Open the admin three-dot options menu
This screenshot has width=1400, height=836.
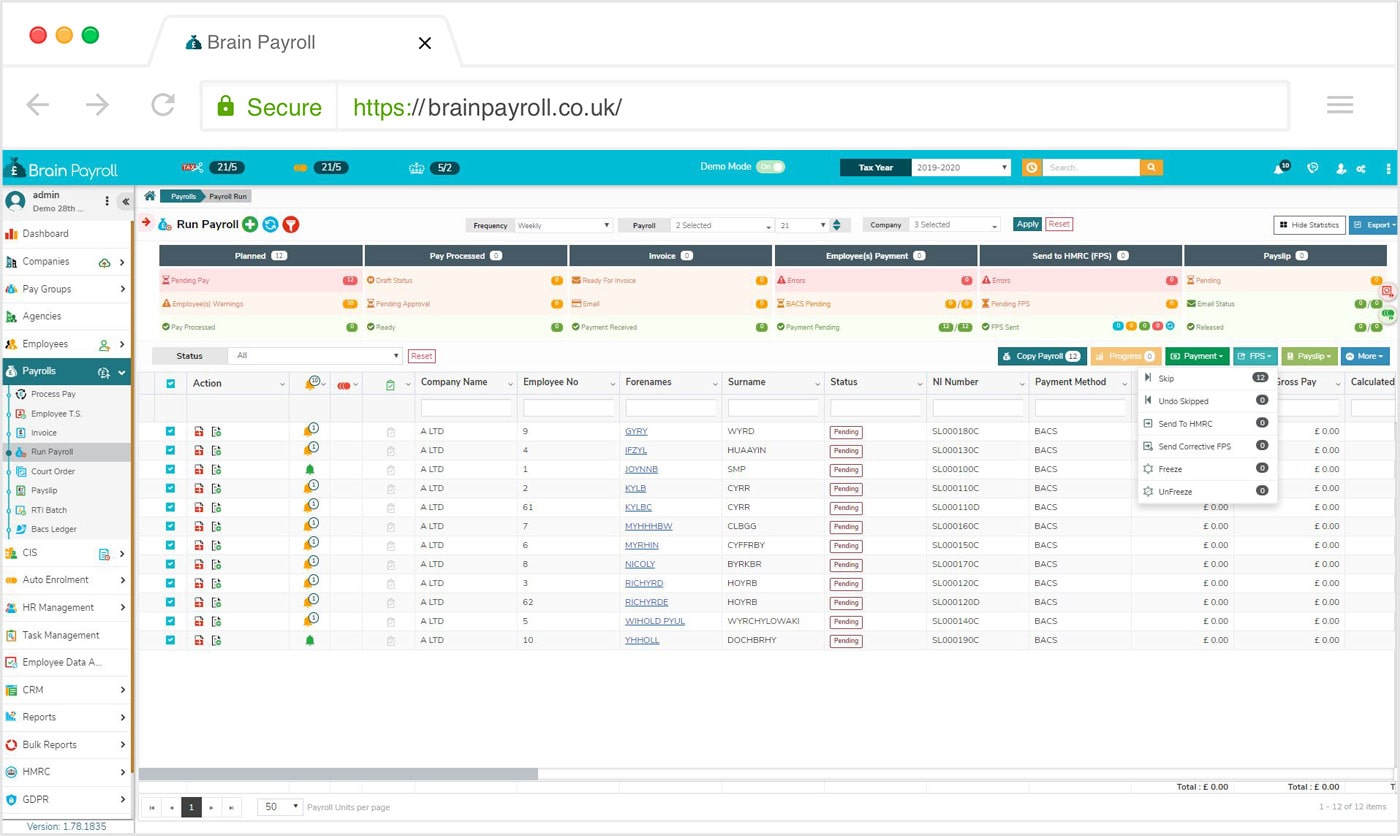[107, 201]
